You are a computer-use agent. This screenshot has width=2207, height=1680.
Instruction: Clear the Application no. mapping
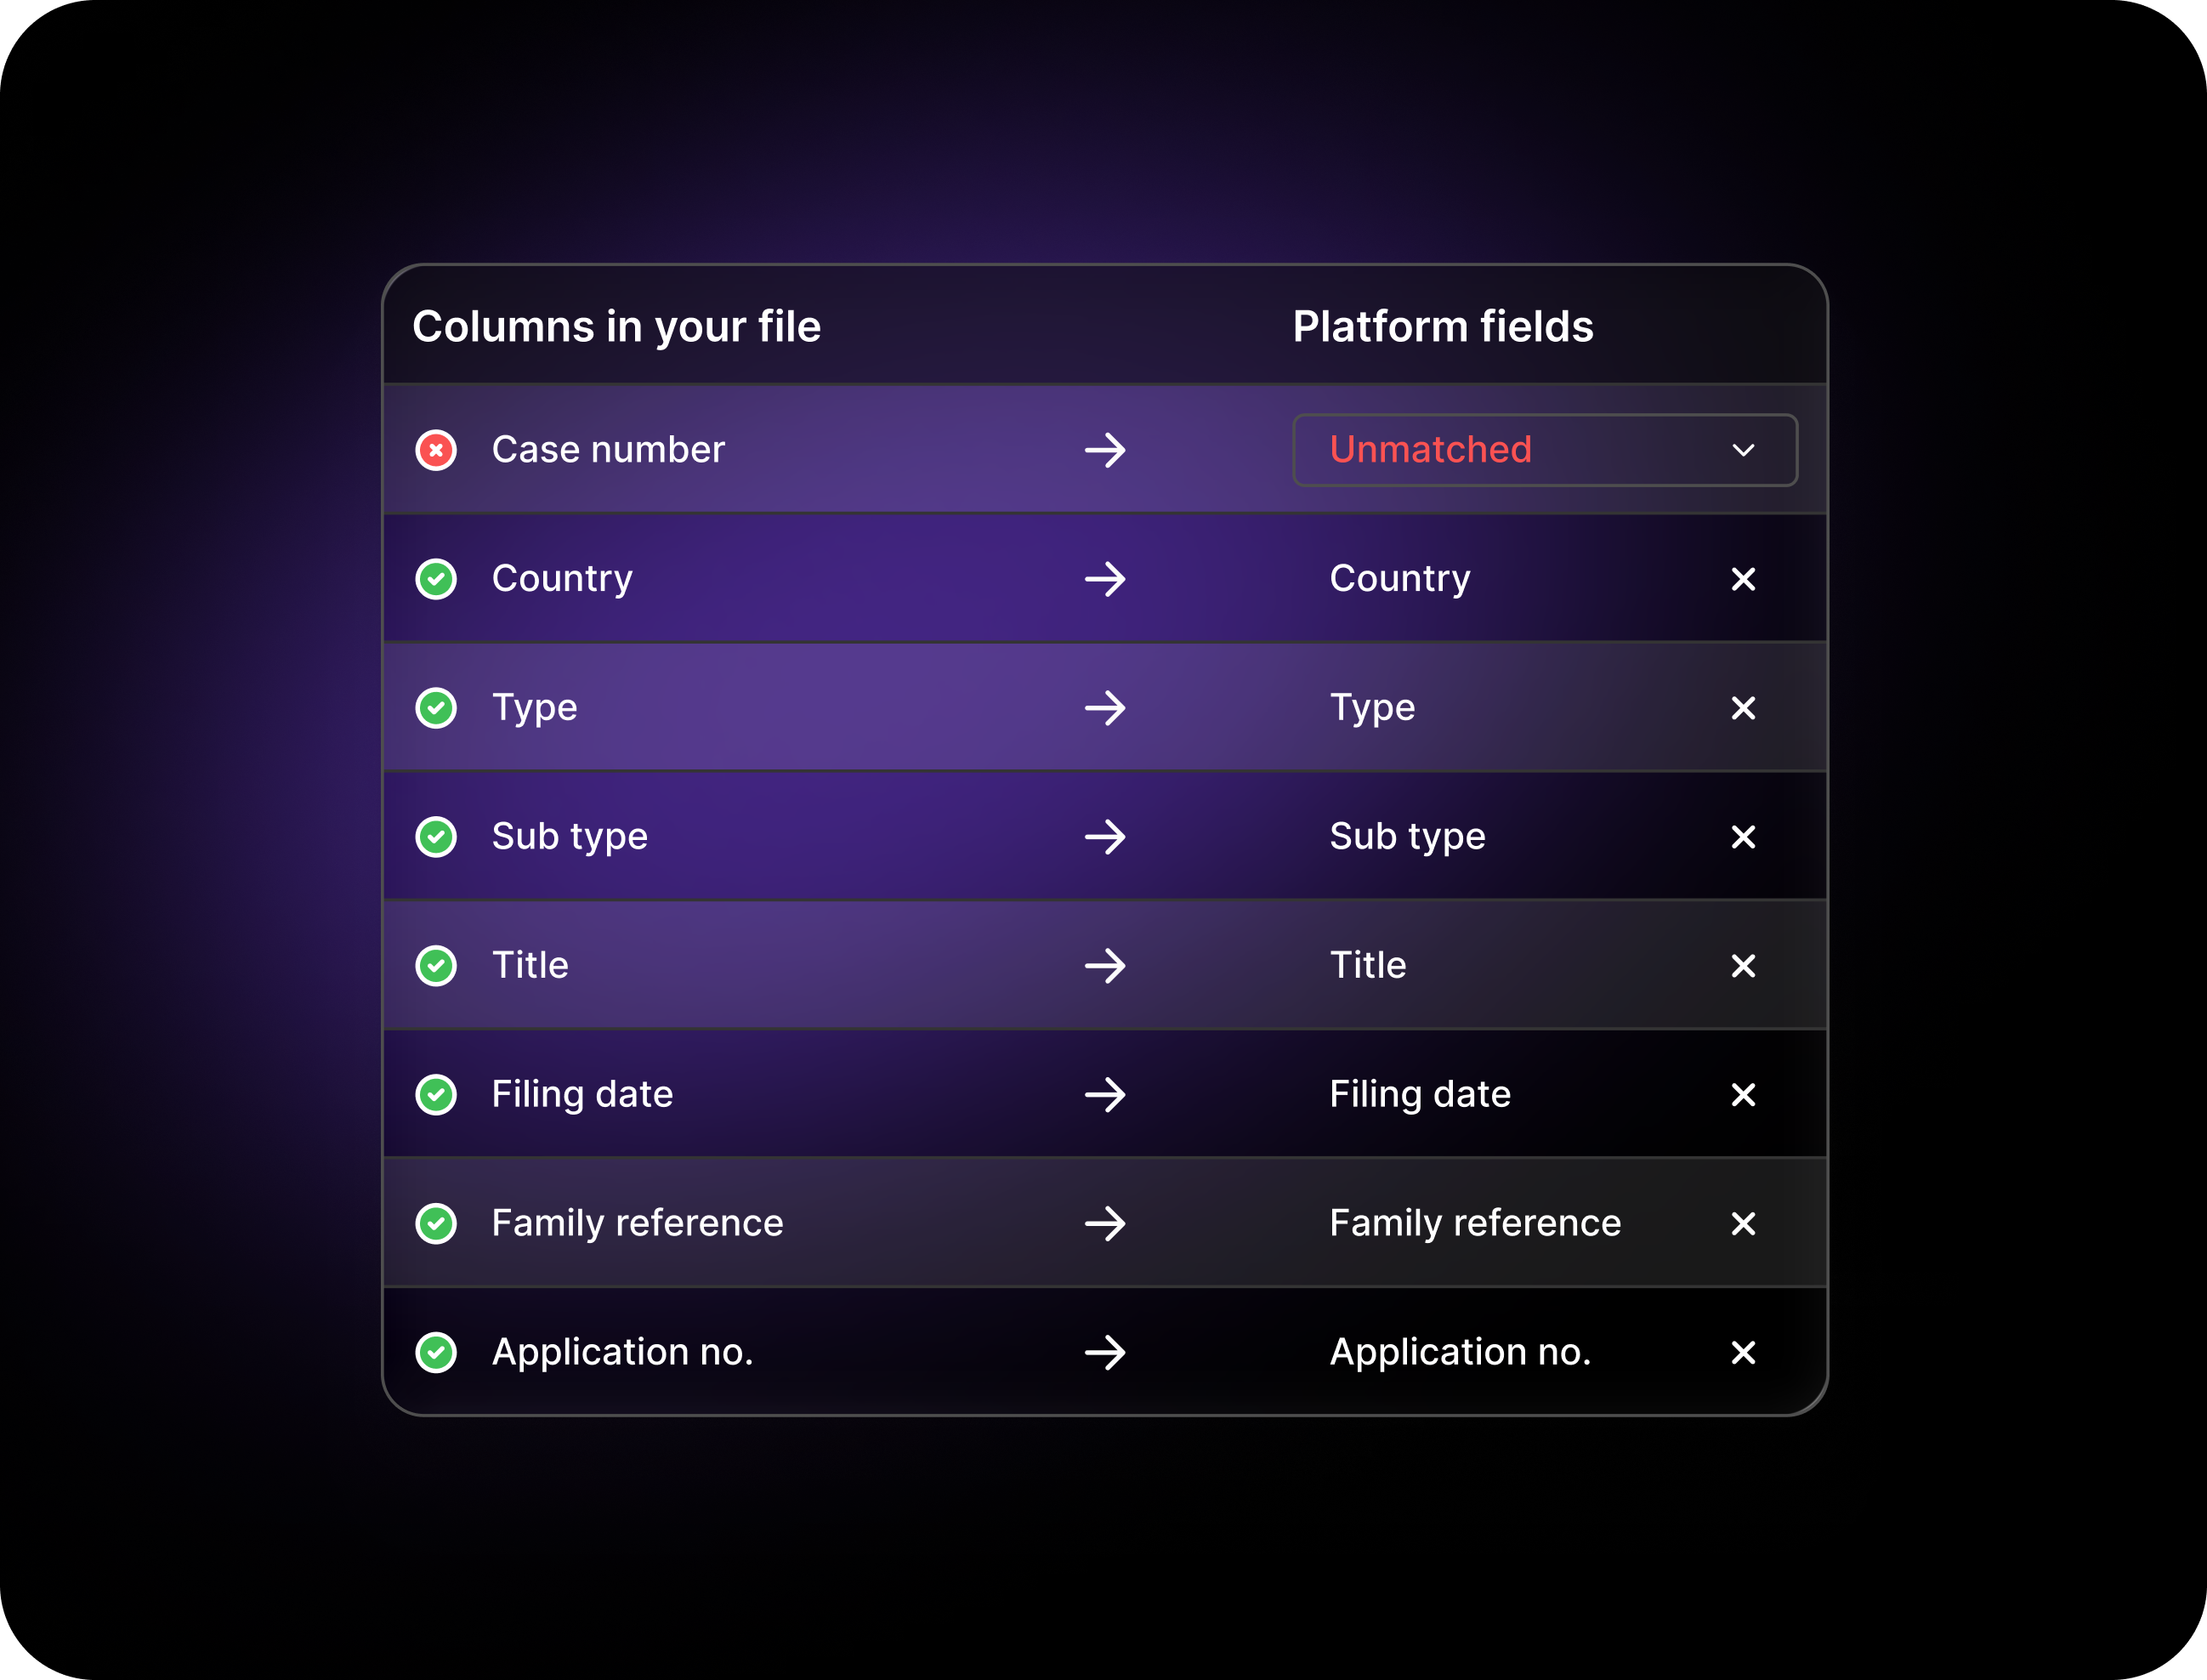[1743, 1353]
